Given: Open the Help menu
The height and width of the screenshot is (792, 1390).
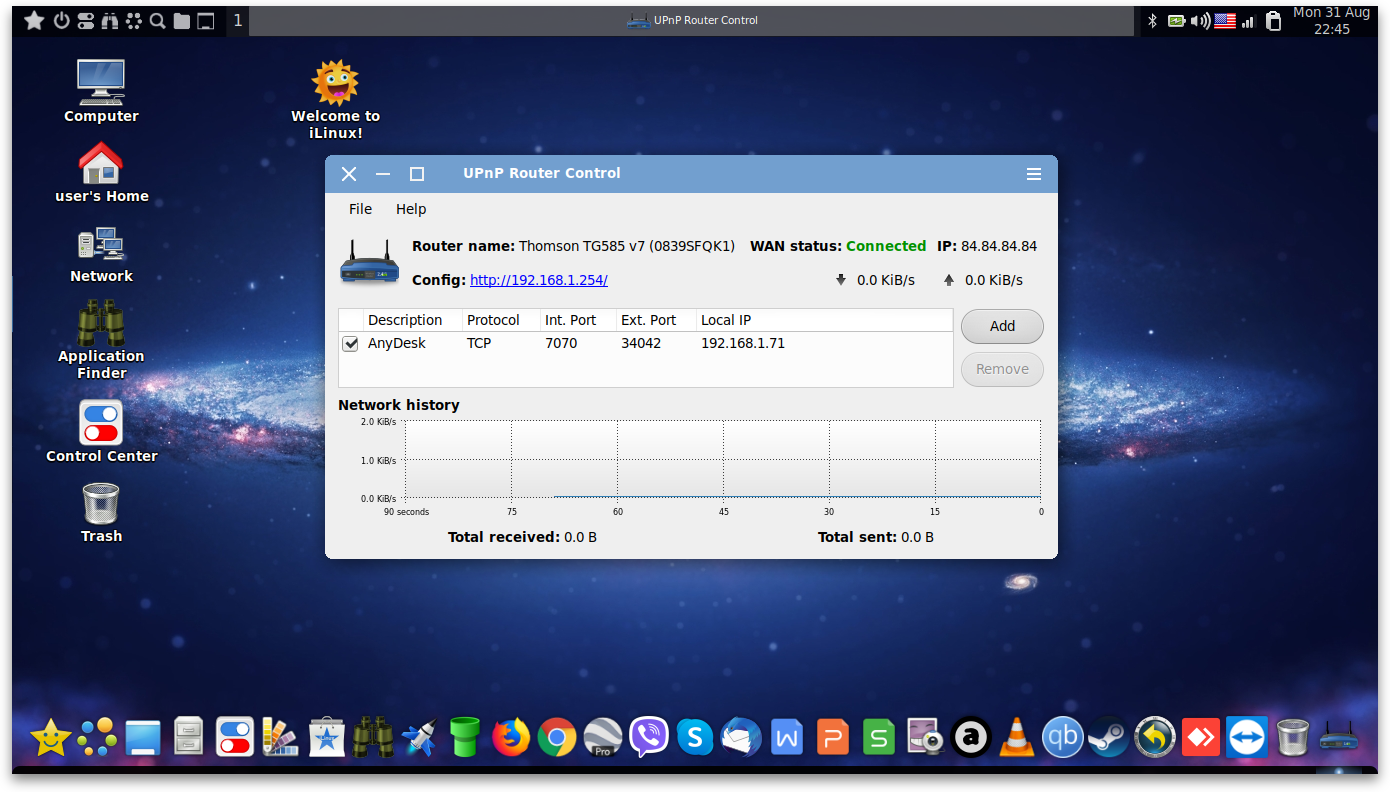Looking at the screenshot, I should point(411,209).
